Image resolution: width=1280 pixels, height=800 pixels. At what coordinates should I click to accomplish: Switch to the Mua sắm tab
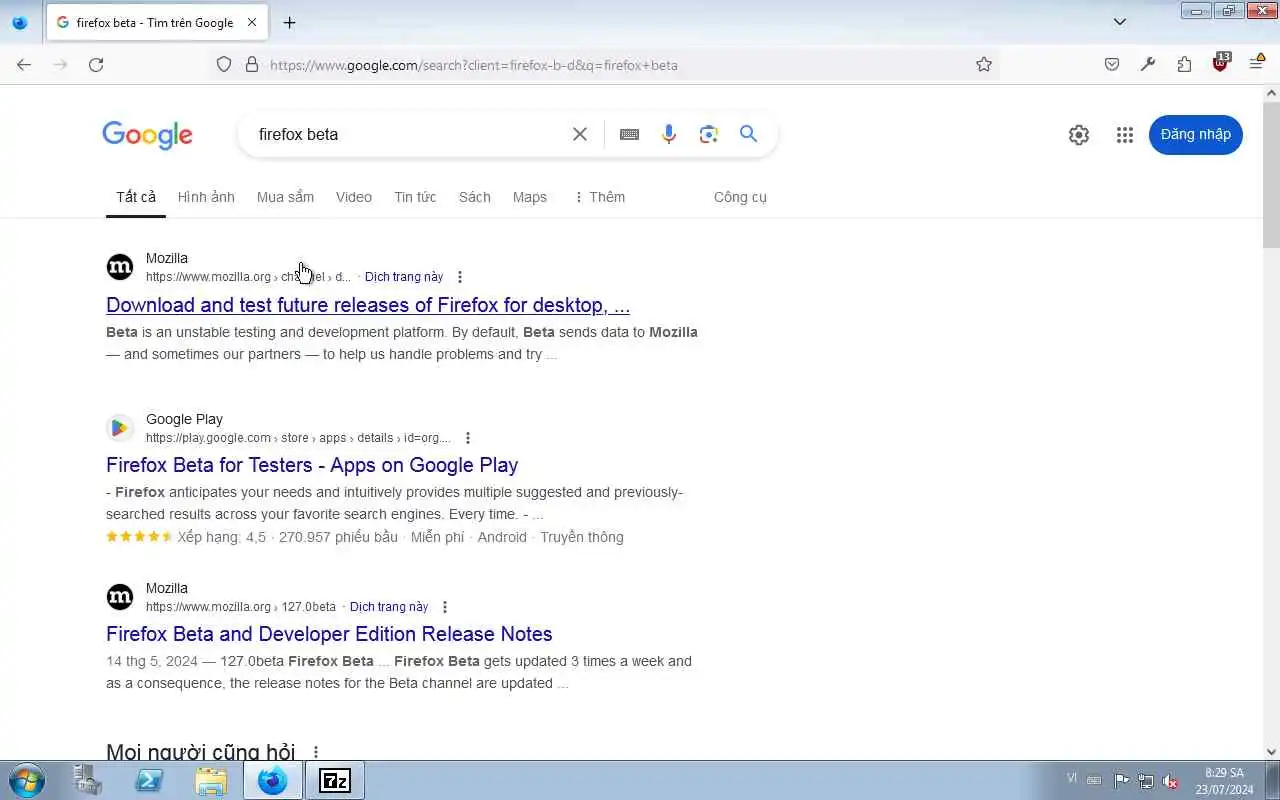[285, 197]
